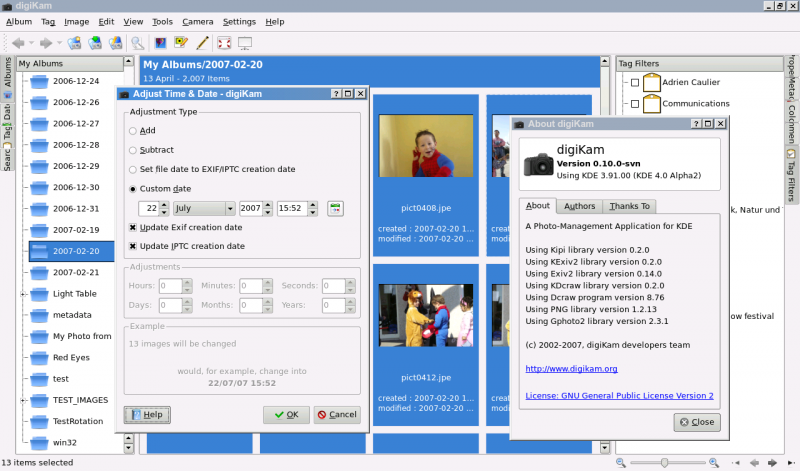Toggle Update Exif creation date checkbox
The height and width of the screenshot is (471, 800).
click(133, 228)
